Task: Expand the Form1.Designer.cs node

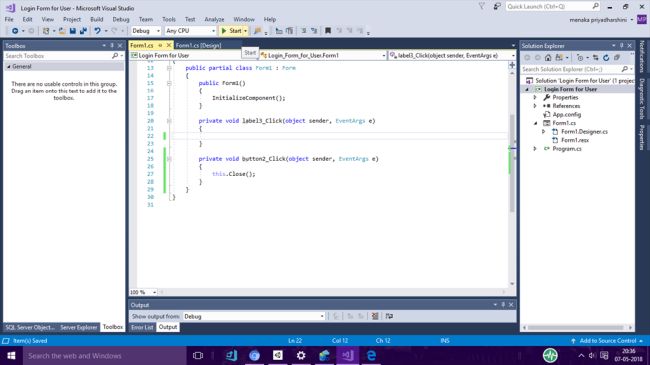Action: 543,131
